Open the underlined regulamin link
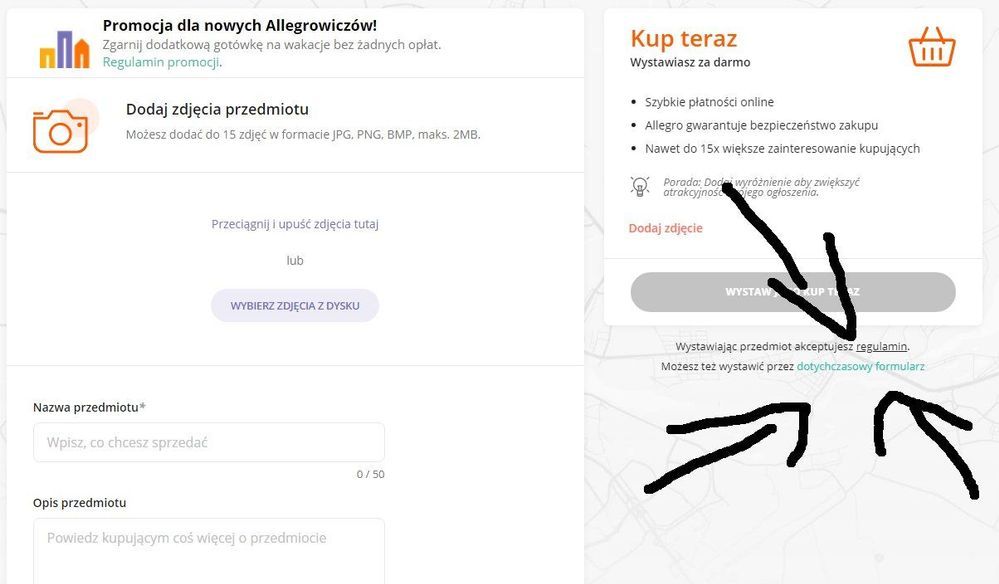 (x=881, y=346)
